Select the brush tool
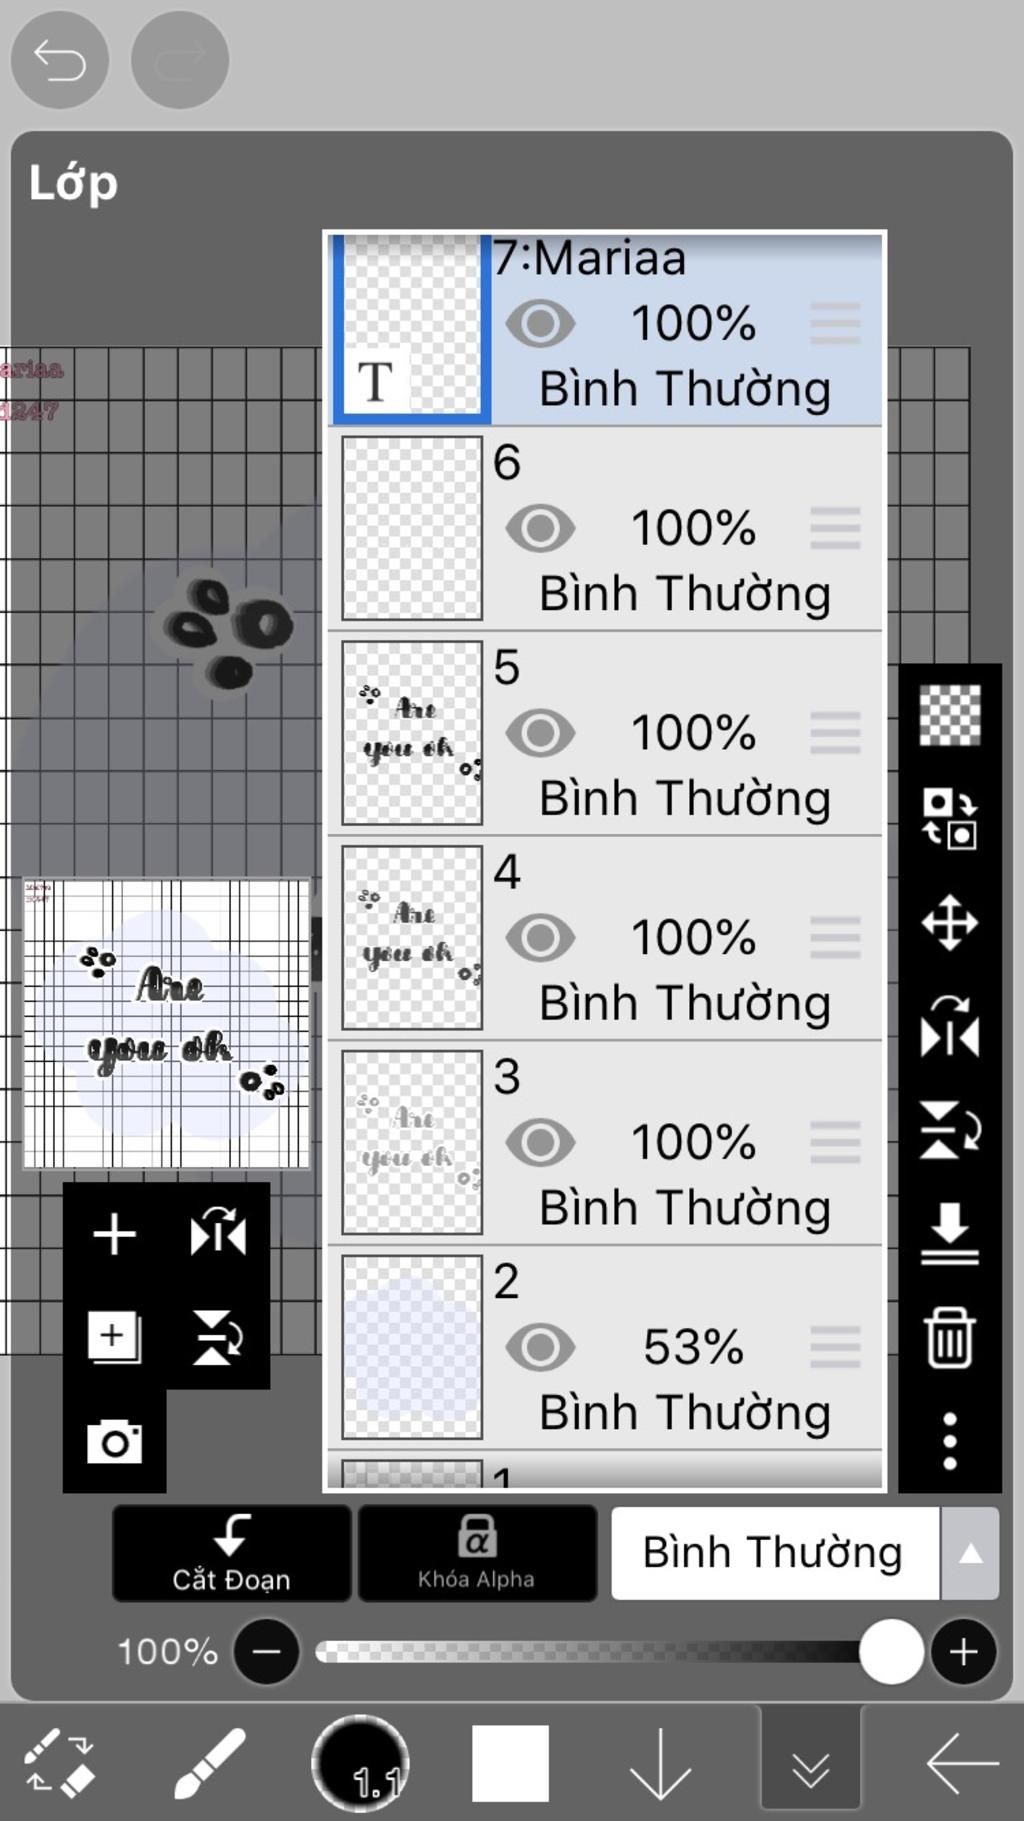Image resolution: width=1024 pixels, height=1821 pixels. click(x=210, y=1763)
